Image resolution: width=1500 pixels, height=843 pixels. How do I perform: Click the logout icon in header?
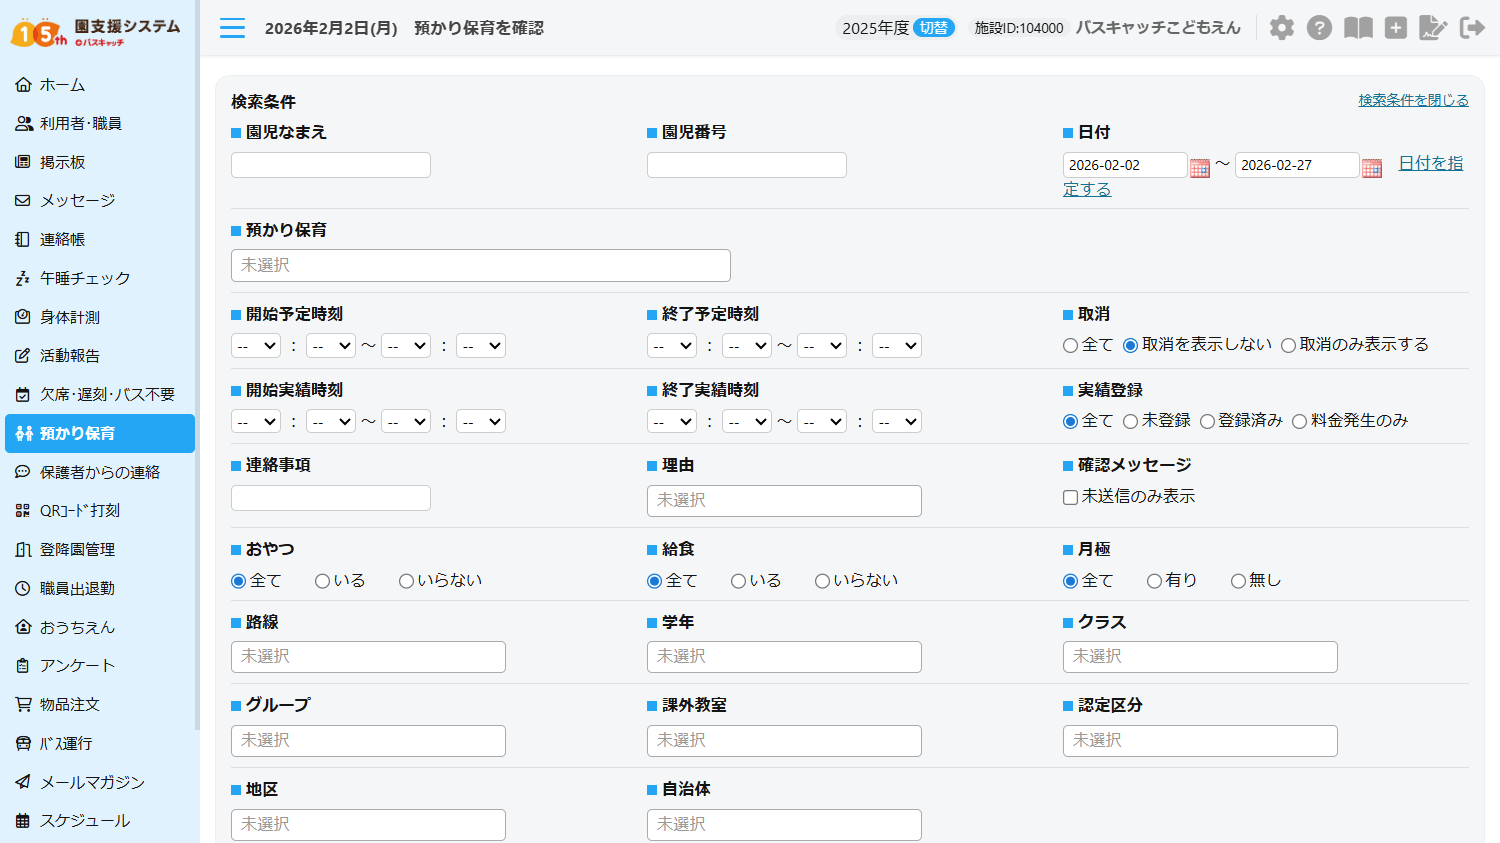[1472, 28]
